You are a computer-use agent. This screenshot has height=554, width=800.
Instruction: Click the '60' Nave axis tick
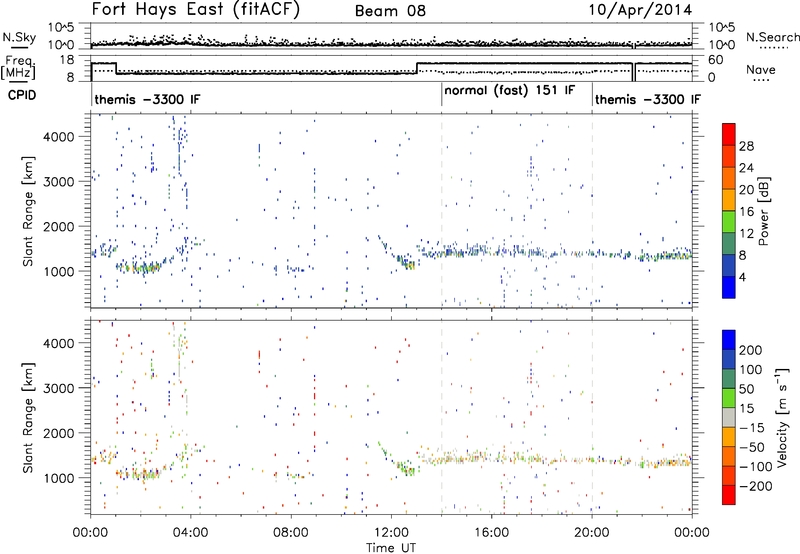716,60
